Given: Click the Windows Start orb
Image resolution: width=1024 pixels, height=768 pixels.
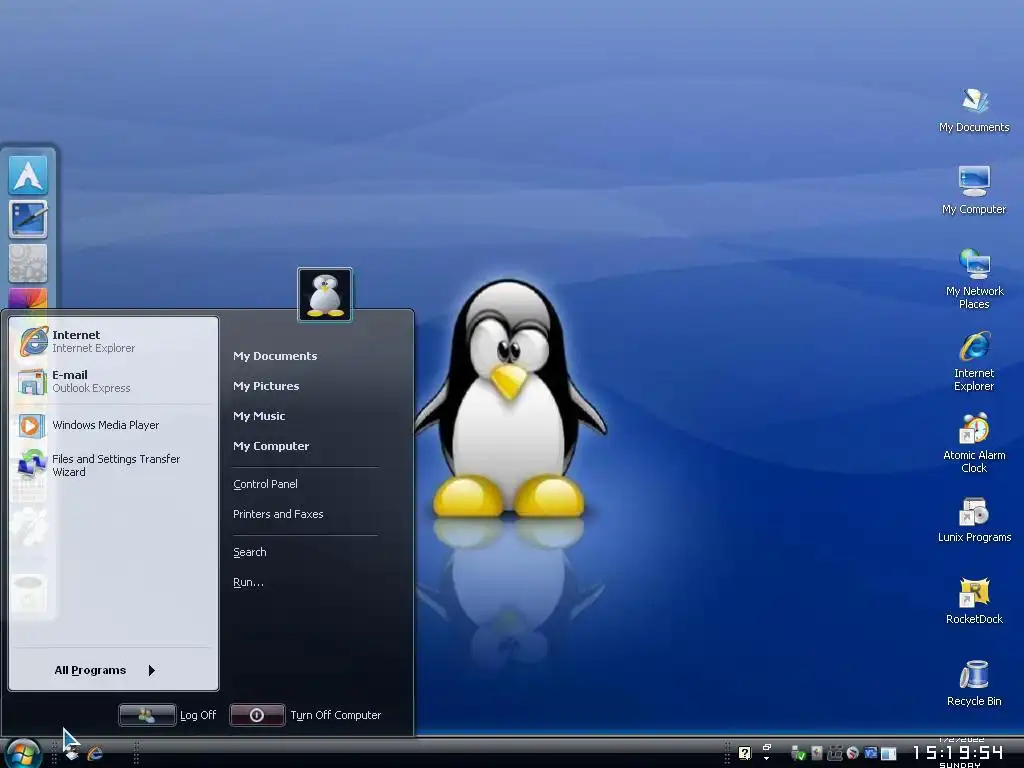Looking at the screenshot, I should click(x=23, y=753).
